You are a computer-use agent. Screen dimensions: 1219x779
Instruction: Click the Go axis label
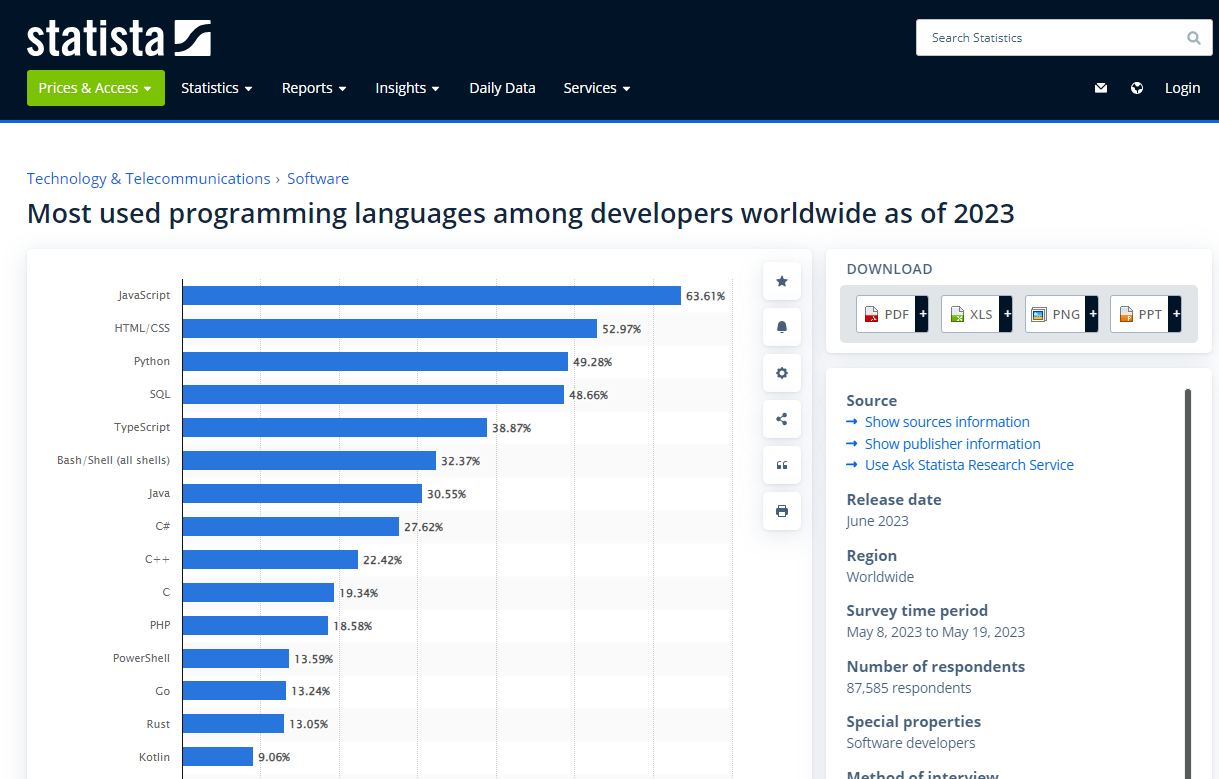163,691
